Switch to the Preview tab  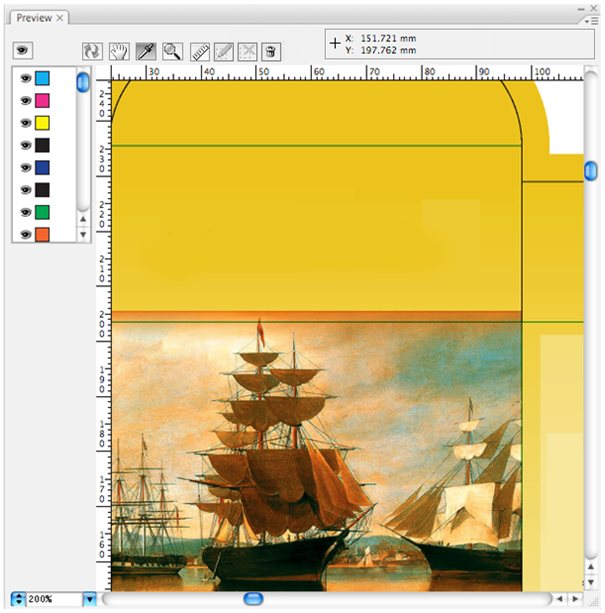pyautogui.click(x=33, y=18)
